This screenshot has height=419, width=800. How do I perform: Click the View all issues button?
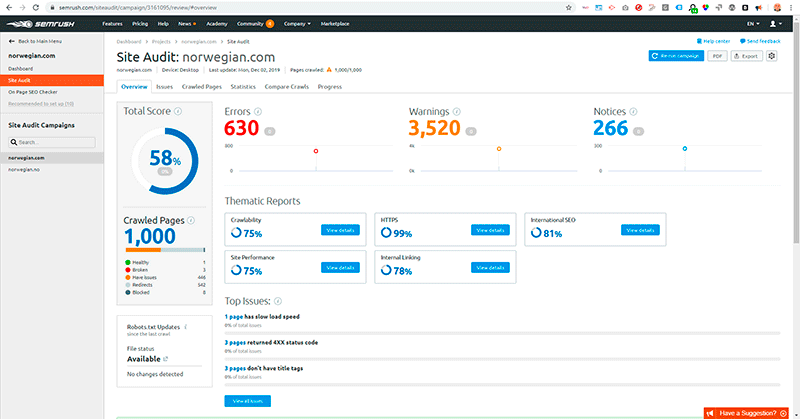[x=247, y=400]
